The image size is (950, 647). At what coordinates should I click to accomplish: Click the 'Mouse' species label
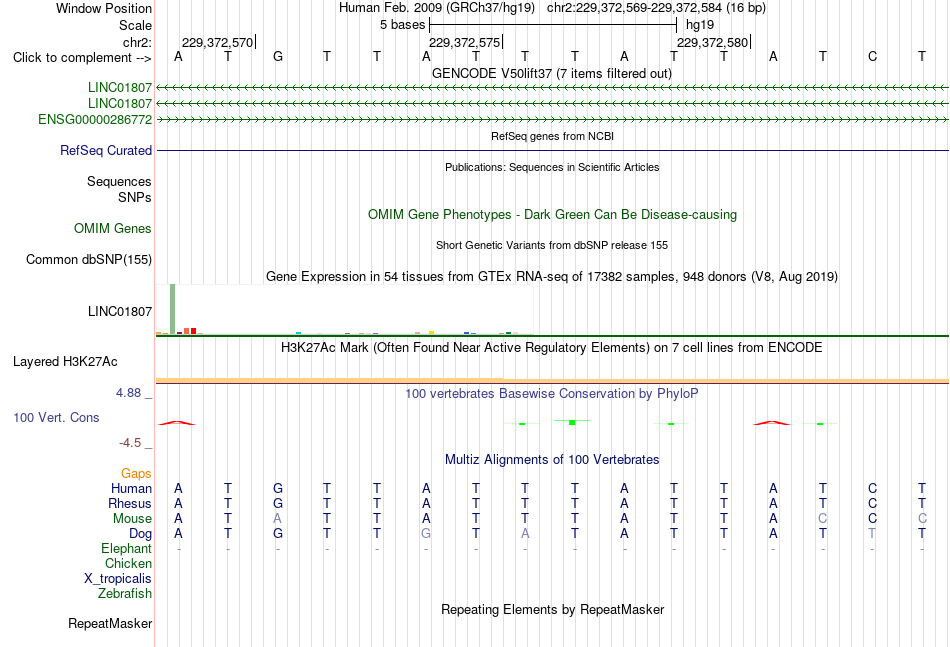pos(132,519)
